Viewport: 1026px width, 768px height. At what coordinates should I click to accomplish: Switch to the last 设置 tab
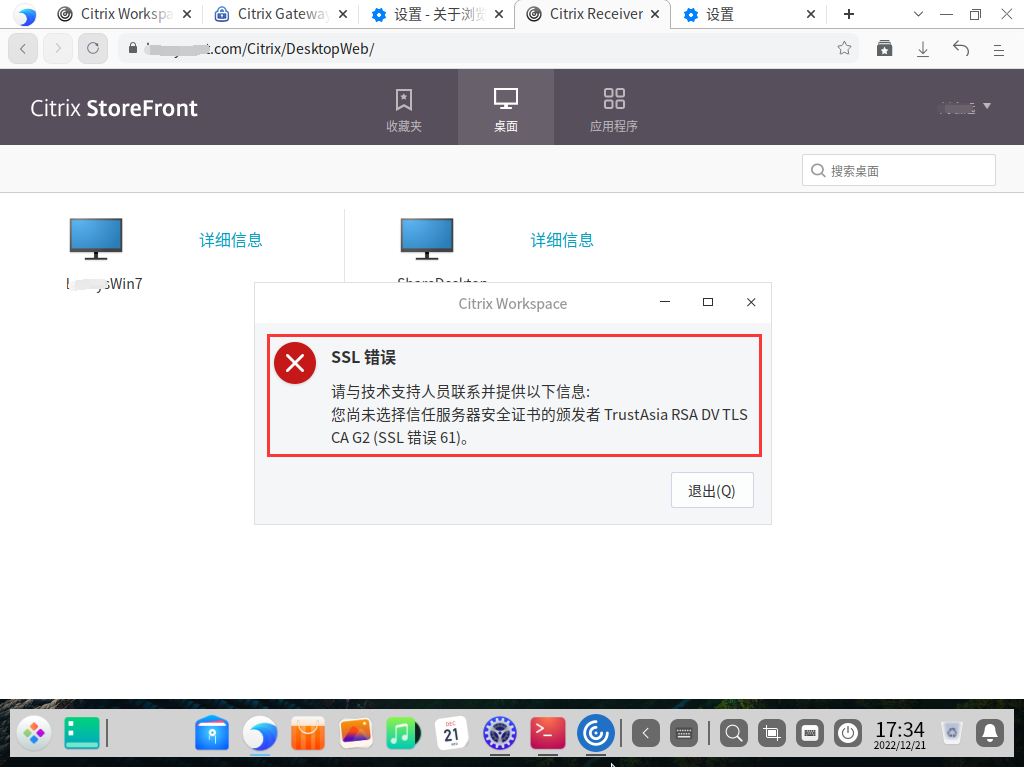point(749,14)
